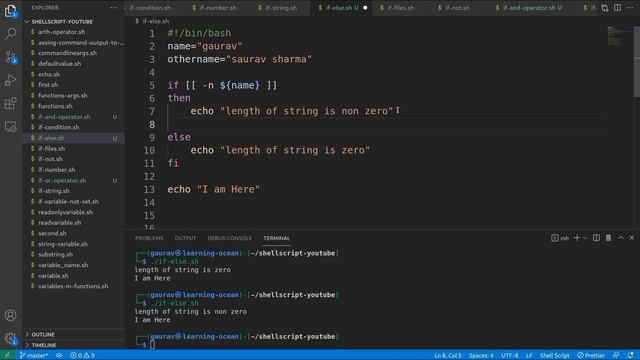Switch to the if-and-operator.sh tab
Image resolution: width=640 pixels, height=360 pixels.
point(529,8)
